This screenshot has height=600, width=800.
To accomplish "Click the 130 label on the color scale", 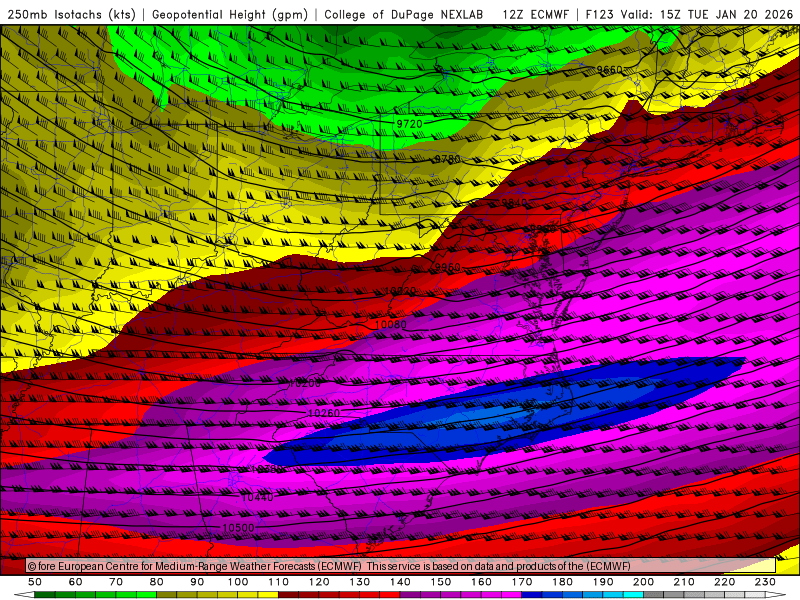I will point(360,582).
